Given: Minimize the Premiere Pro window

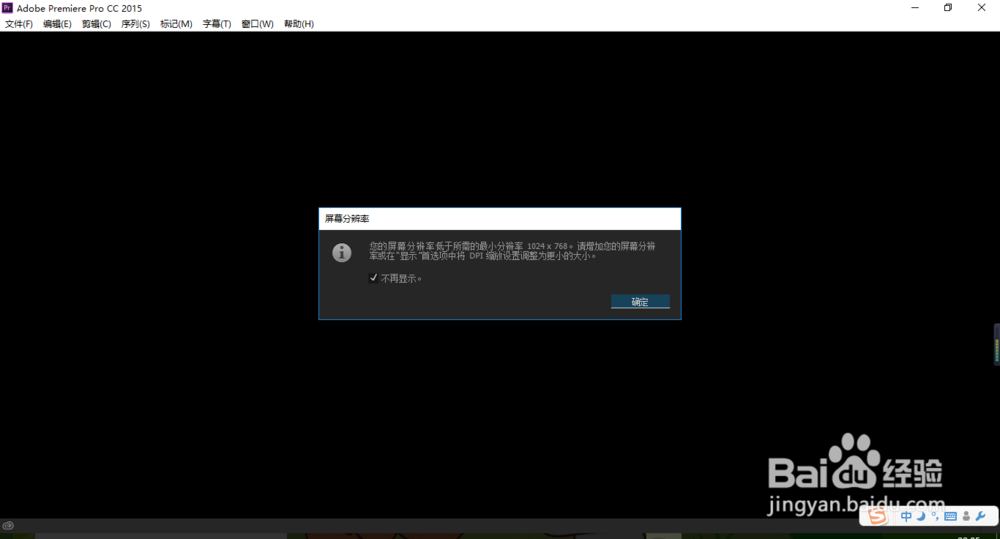Looking at the screenshot, I should click(915, 8).
